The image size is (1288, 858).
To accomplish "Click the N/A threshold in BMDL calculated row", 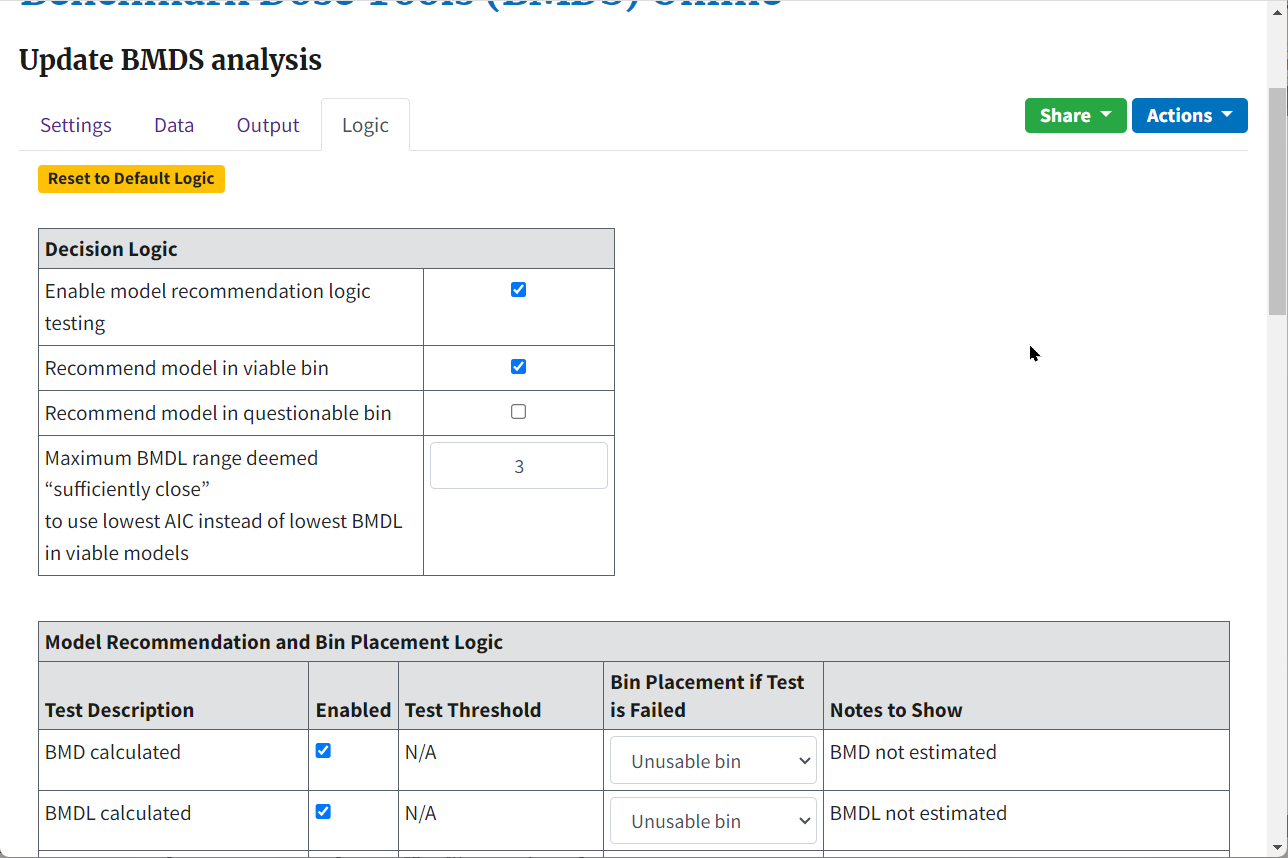I will [x=421, y=813].
